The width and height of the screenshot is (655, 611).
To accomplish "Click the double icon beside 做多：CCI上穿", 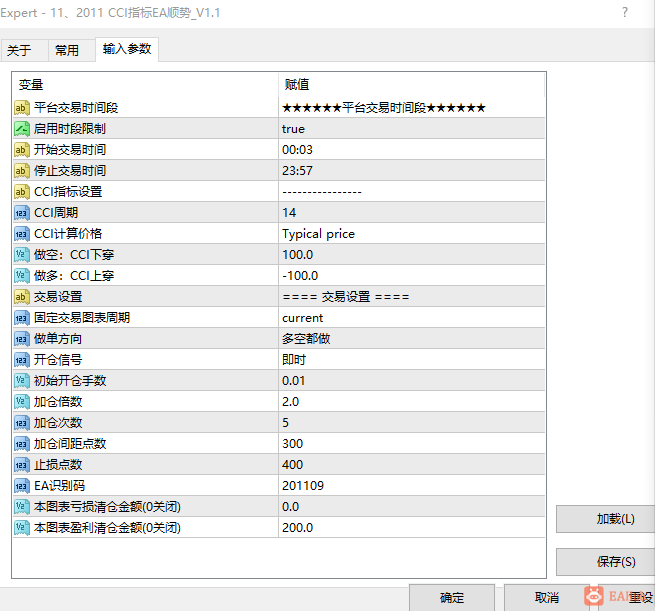I will pyautogui.click(x=21, y=276).
